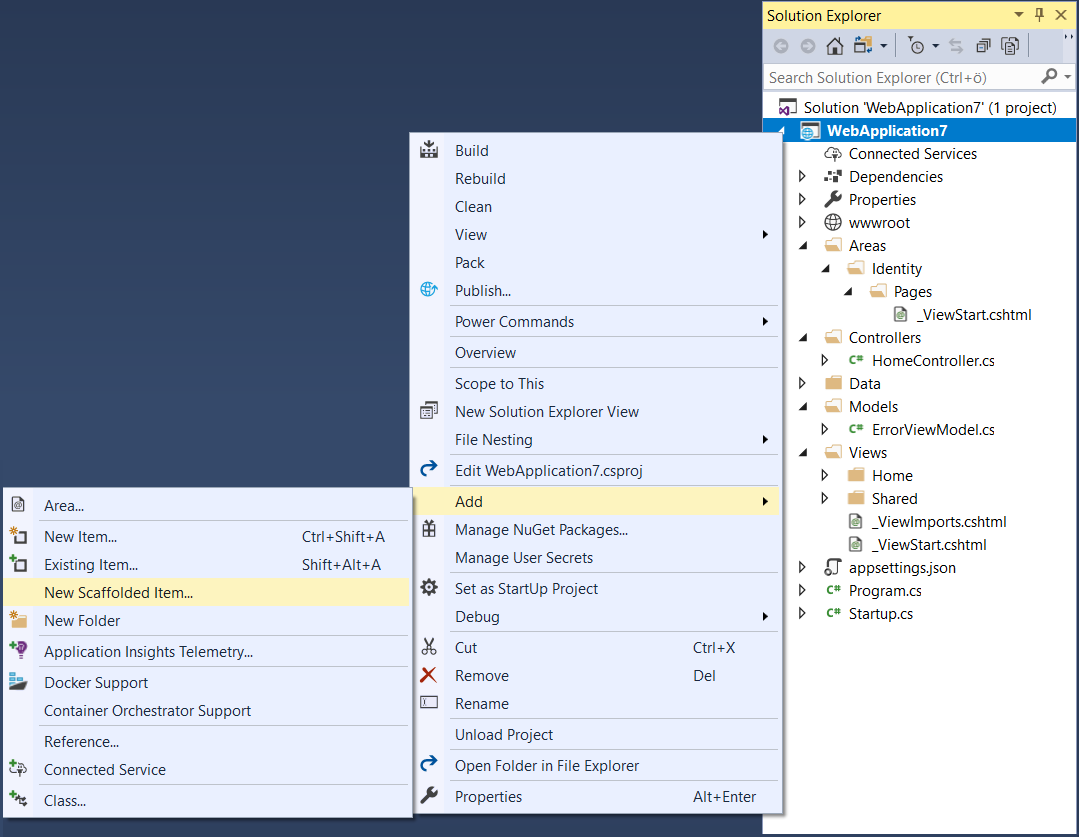Image resolution: width=1079 pixels, height=837 pixels.
Task: Click the gear icon for Set as StartUp Project
Action: 429,587
